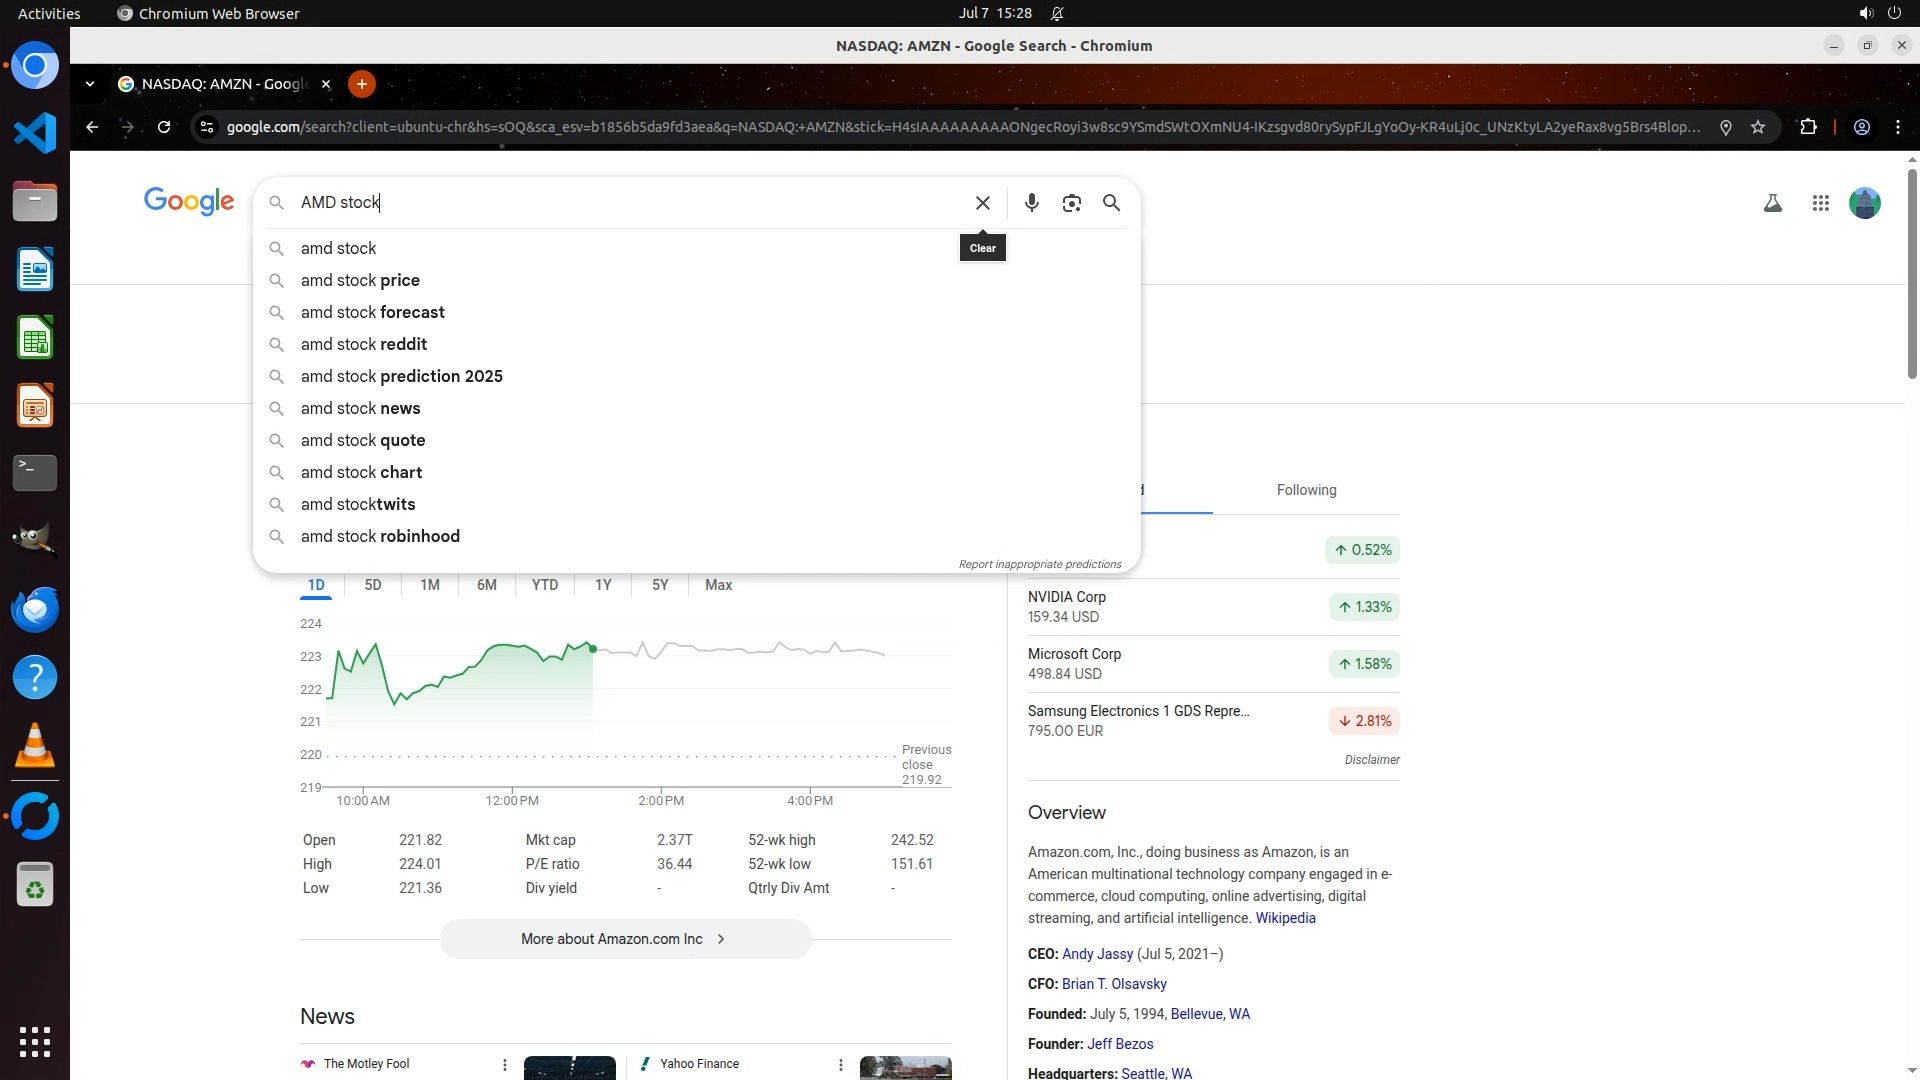Open search by image camera icon
The width and height of the screenshot is (1920, 1080).
(x=1071, y=203)
